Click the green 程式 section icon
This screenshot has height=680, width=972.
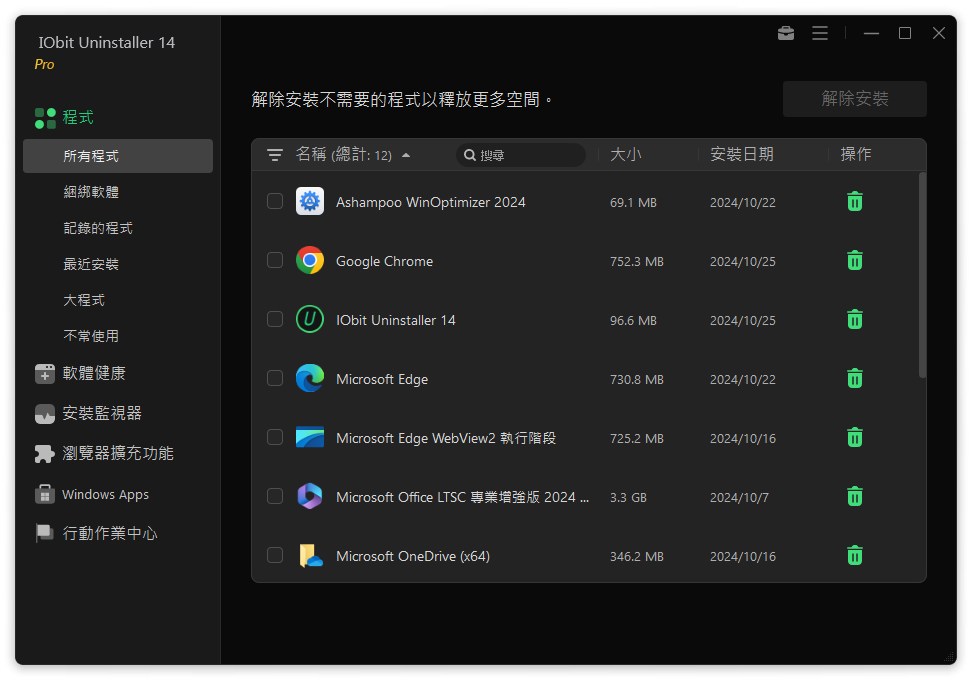(x=45, y=118)
